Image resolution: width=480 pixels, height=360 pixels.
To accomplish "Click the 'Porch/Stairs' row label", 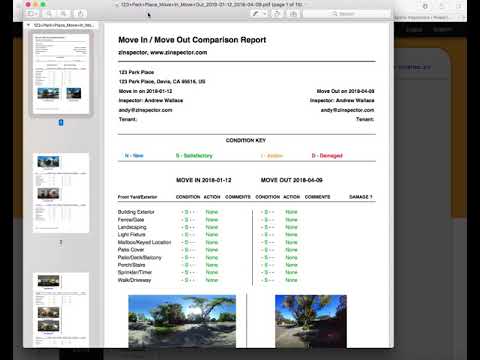I will click(131, 265).
